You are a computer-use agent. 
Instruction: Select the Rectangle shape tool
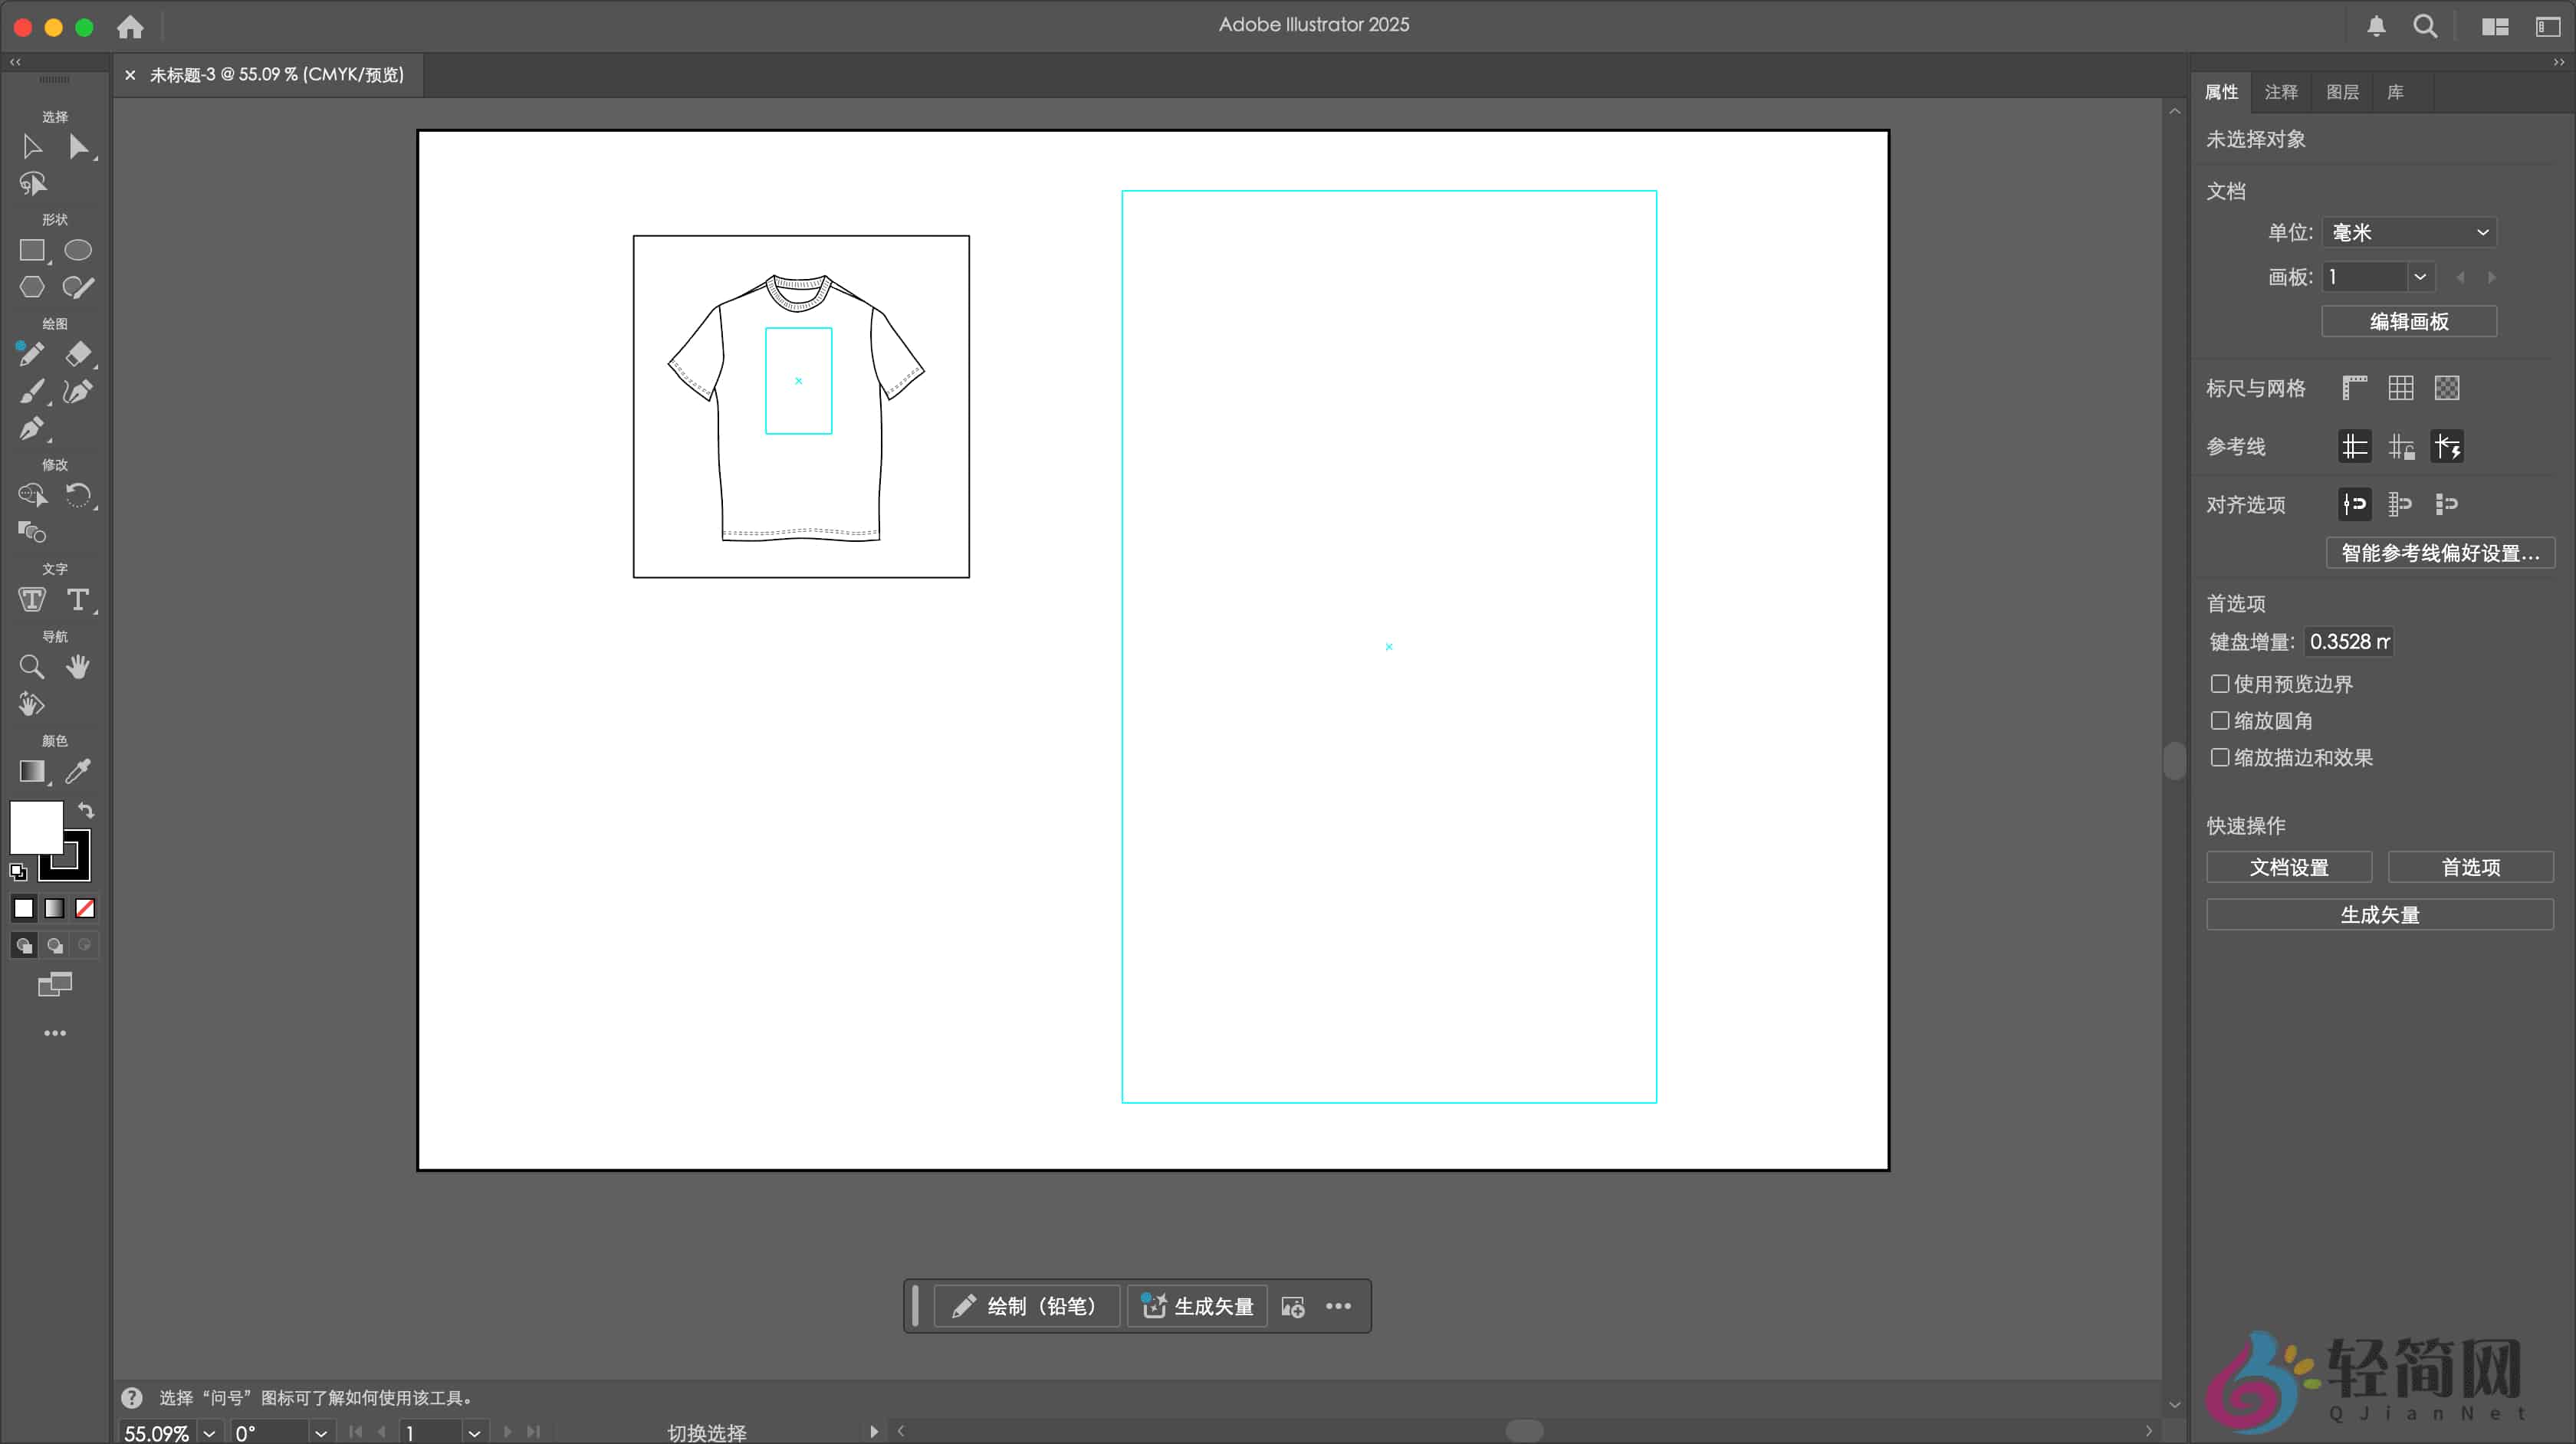tap(31, 250)
